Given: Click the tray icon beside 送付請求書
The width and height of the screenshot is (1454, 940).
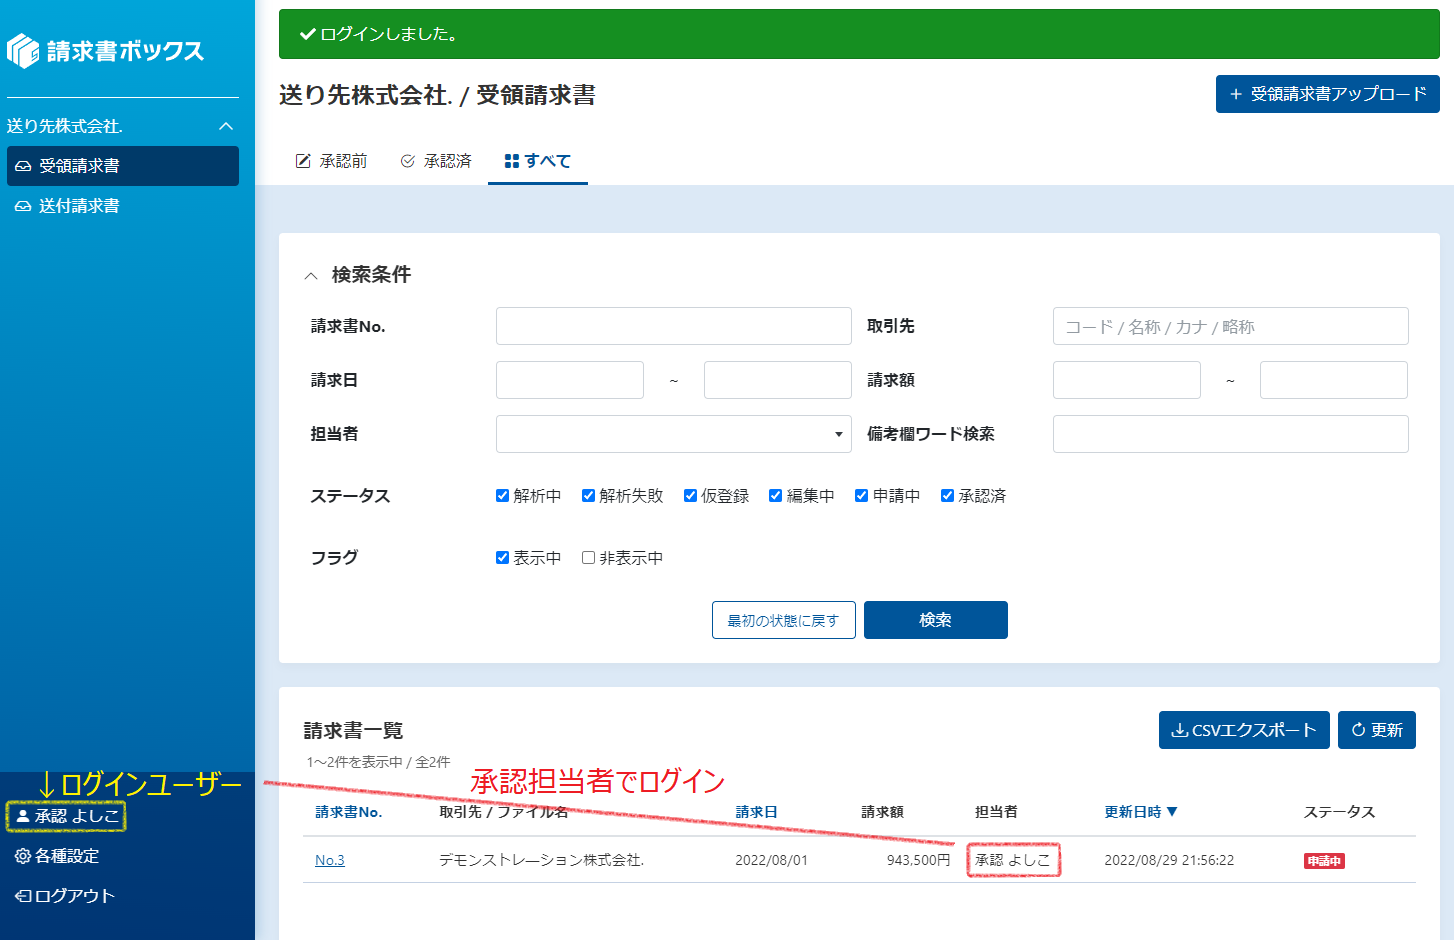Looking at the screenshot, I should [23, 206].
